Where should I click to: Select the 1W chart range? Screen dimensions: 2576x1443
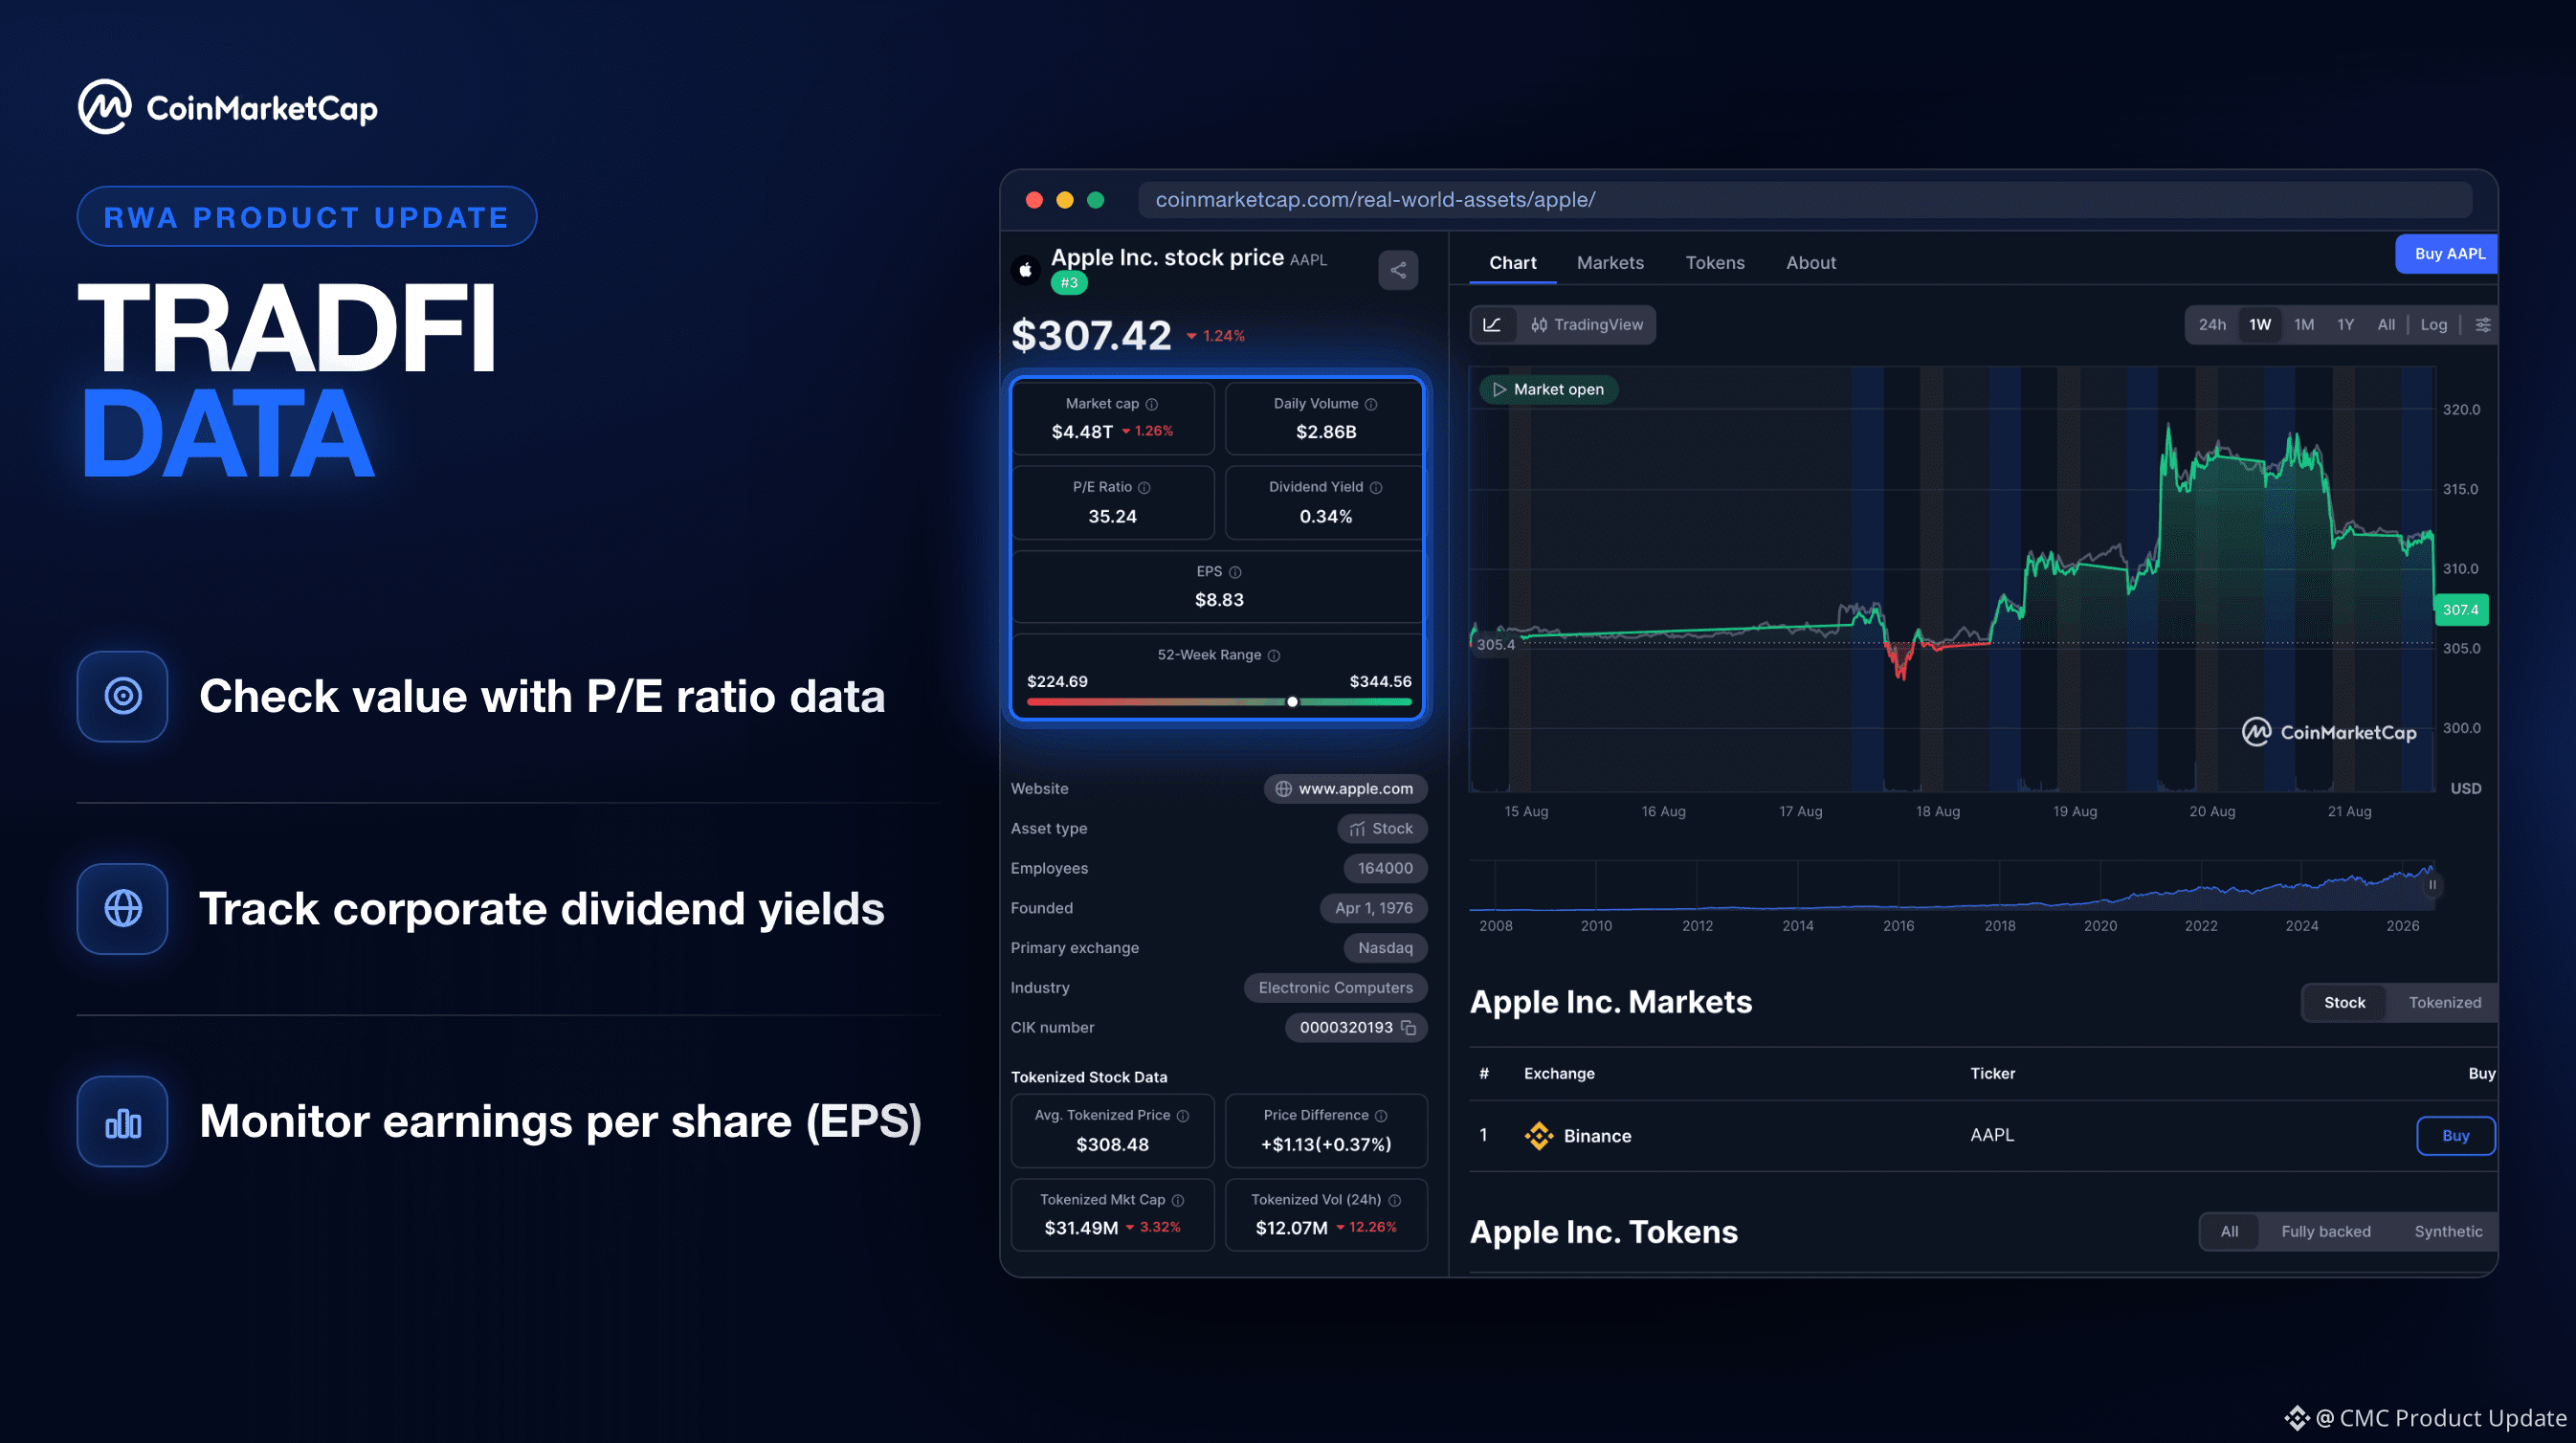point(2260,325)
